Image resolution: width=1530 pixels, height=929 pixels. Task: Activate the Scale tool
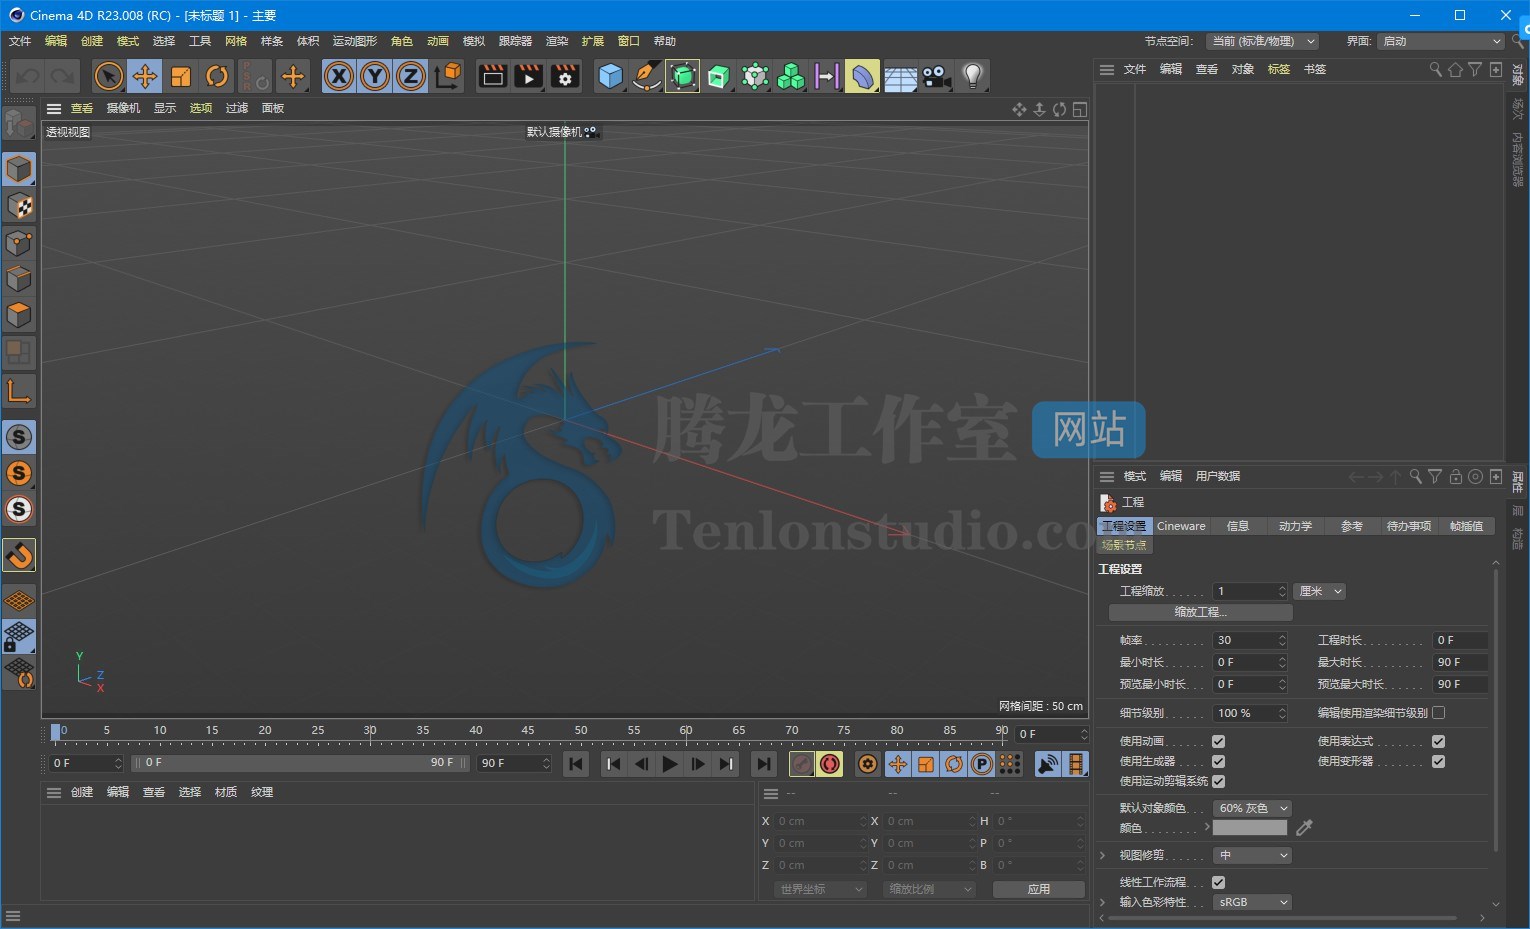point(181,76)
